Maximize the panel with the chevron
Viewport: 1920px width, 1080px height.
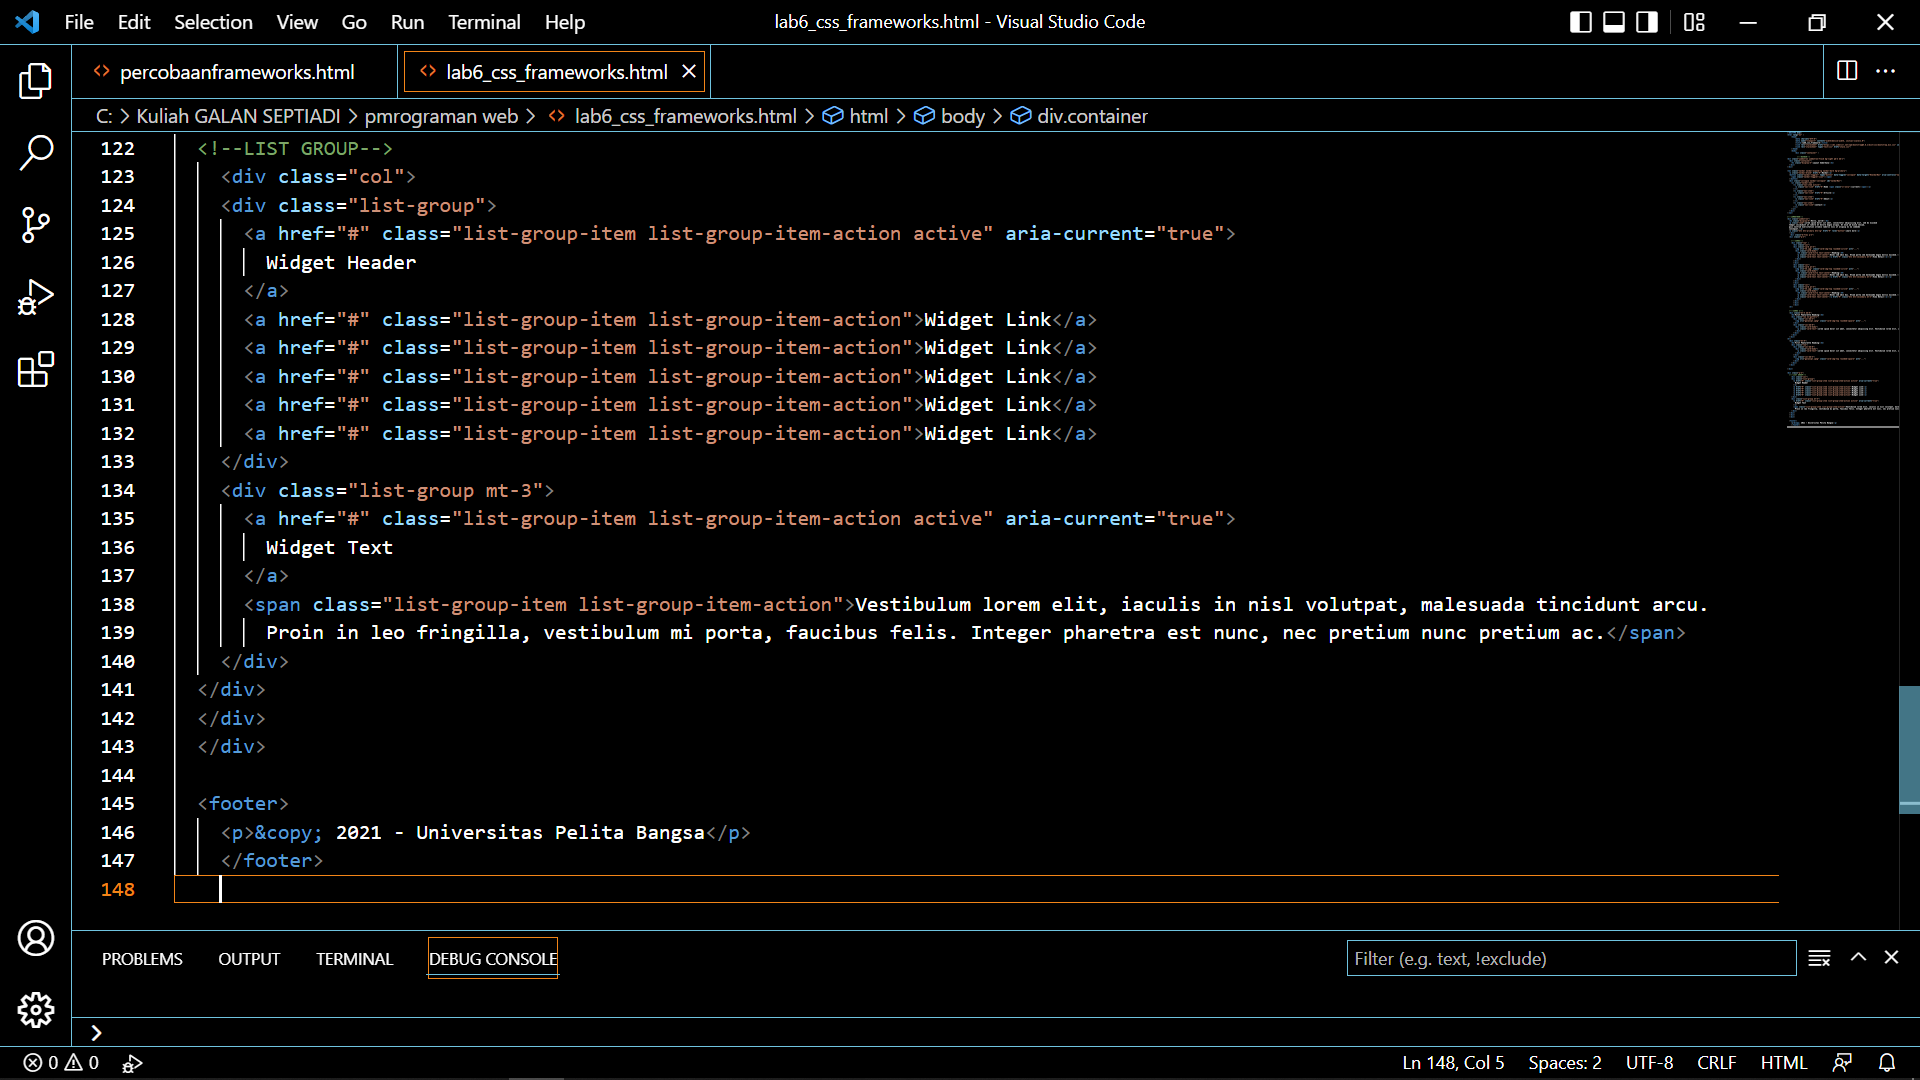coord(1857,957)
